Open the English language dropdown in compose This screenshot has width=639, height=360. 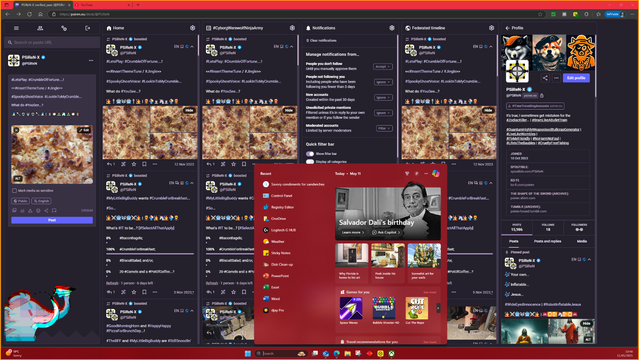pos(42,201)
